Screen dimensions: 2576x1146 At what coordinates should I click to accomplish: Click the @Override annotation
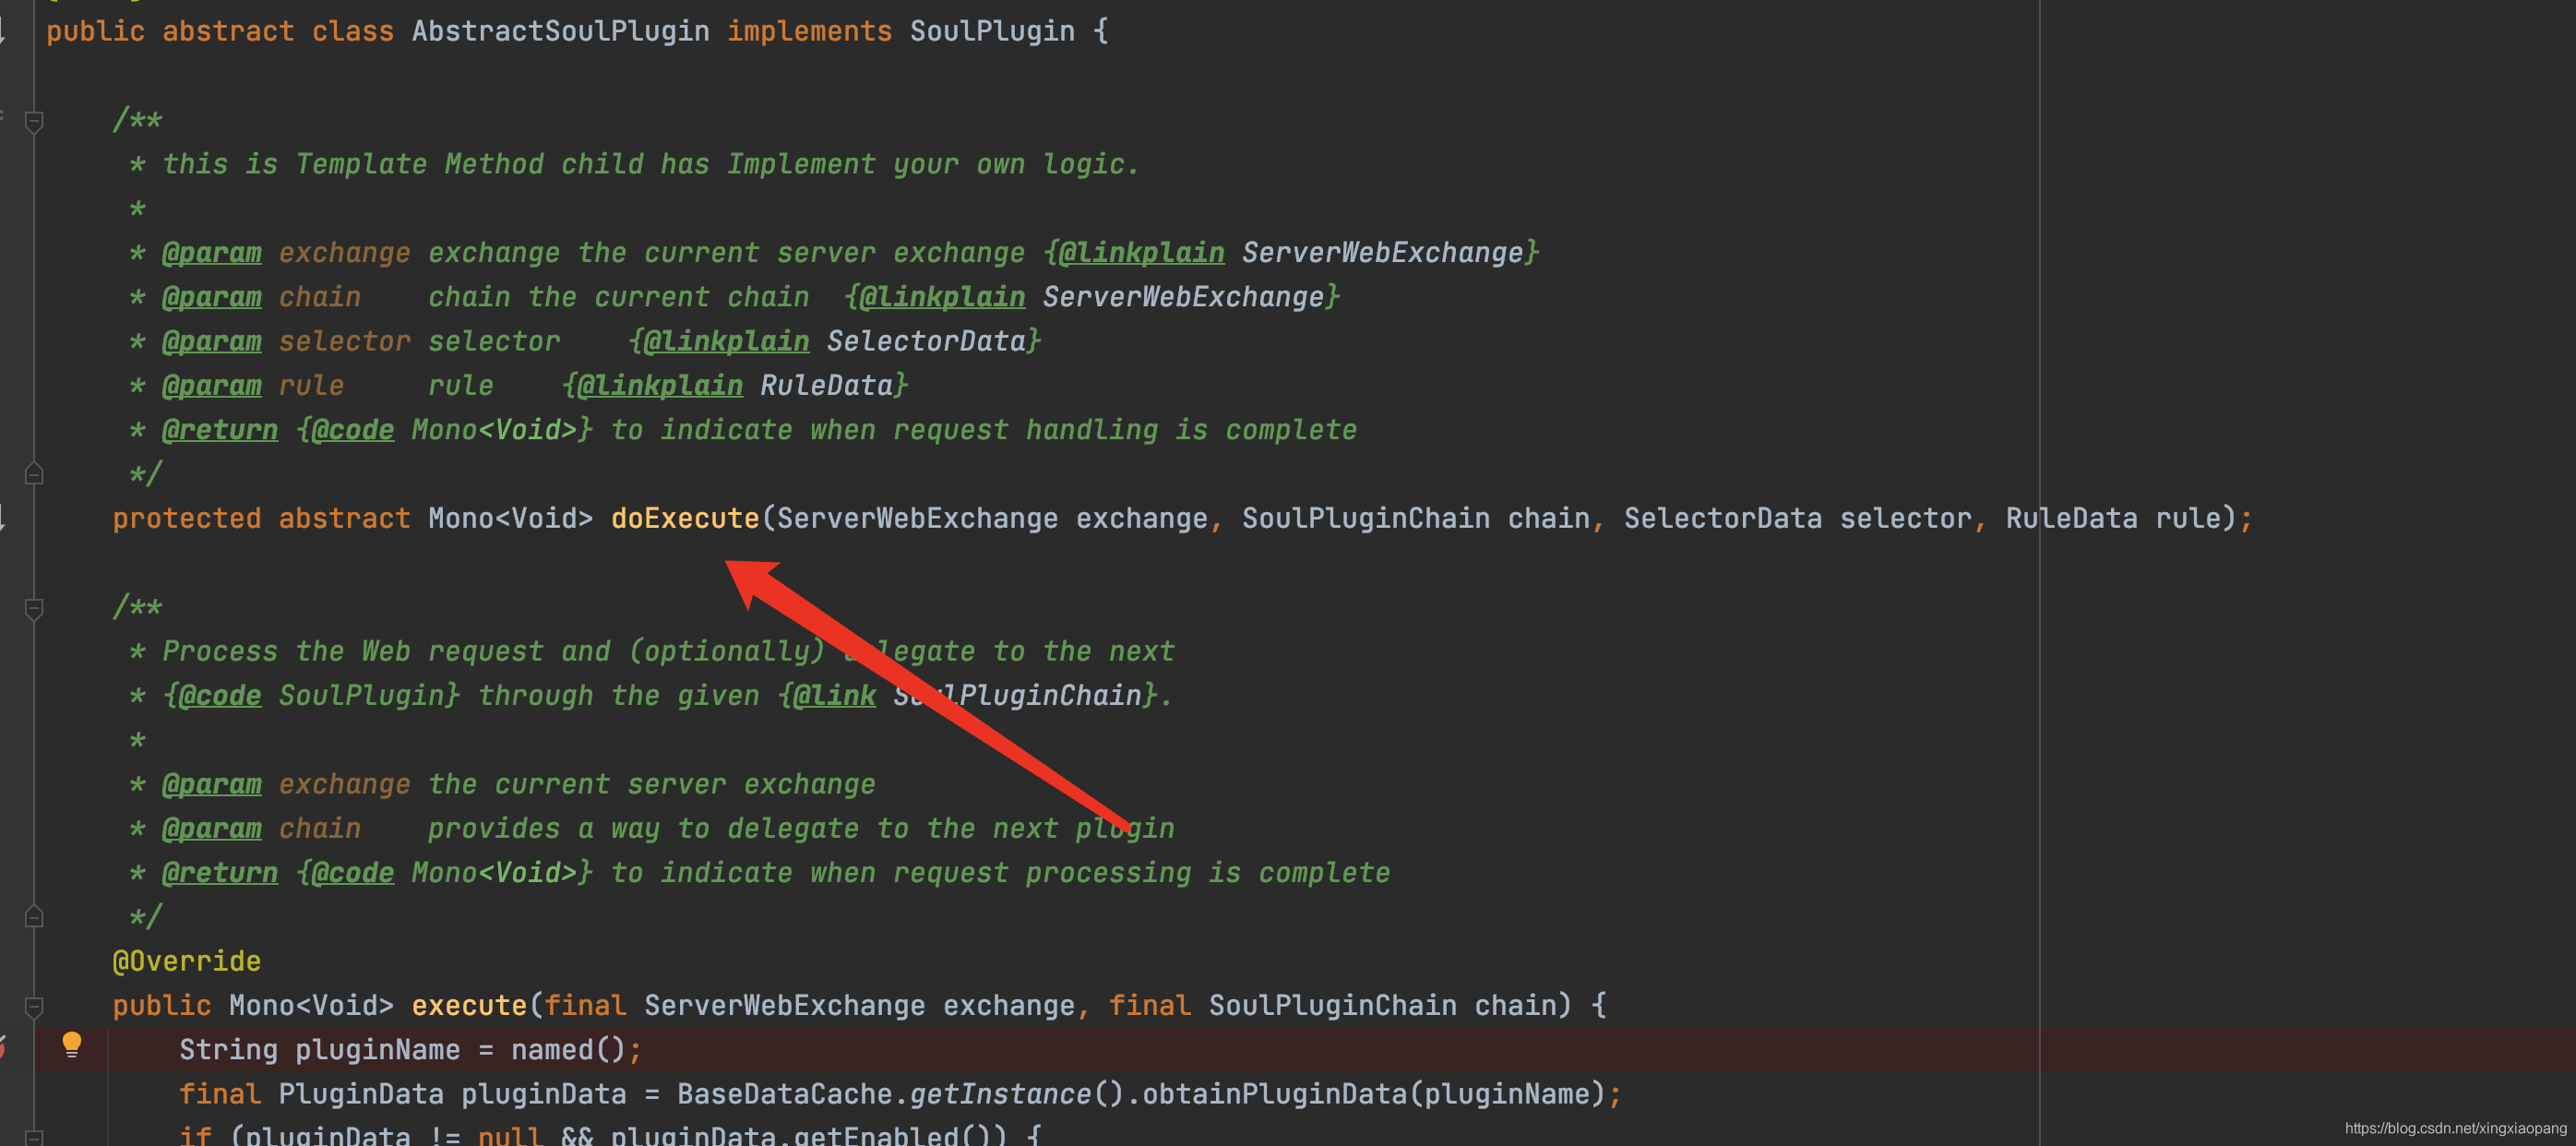tap(186, 961)
